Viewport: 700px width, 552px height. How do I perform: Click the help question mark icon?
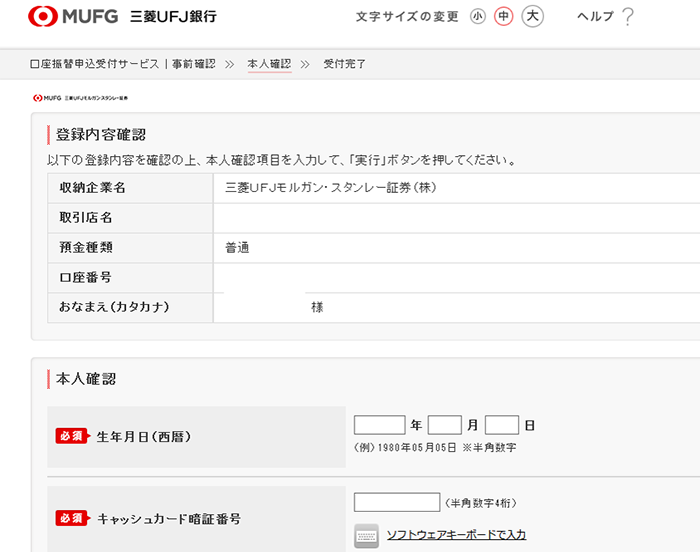coord(628,17)
